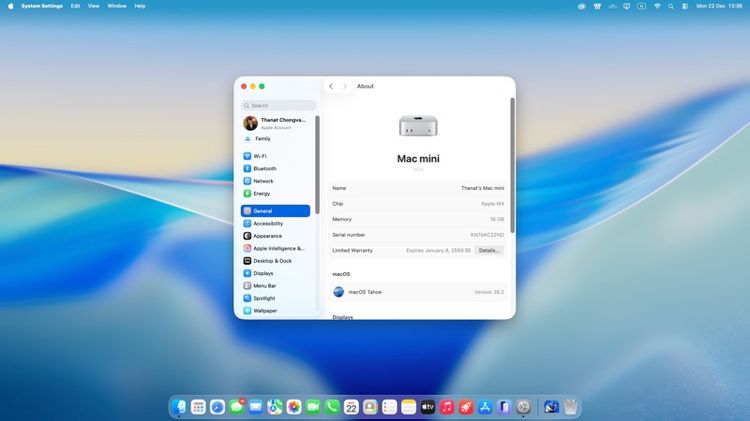Screen dimensions: 750x421
Task: Click the About pane scrollbar
Action: click(x=512, y=166)
